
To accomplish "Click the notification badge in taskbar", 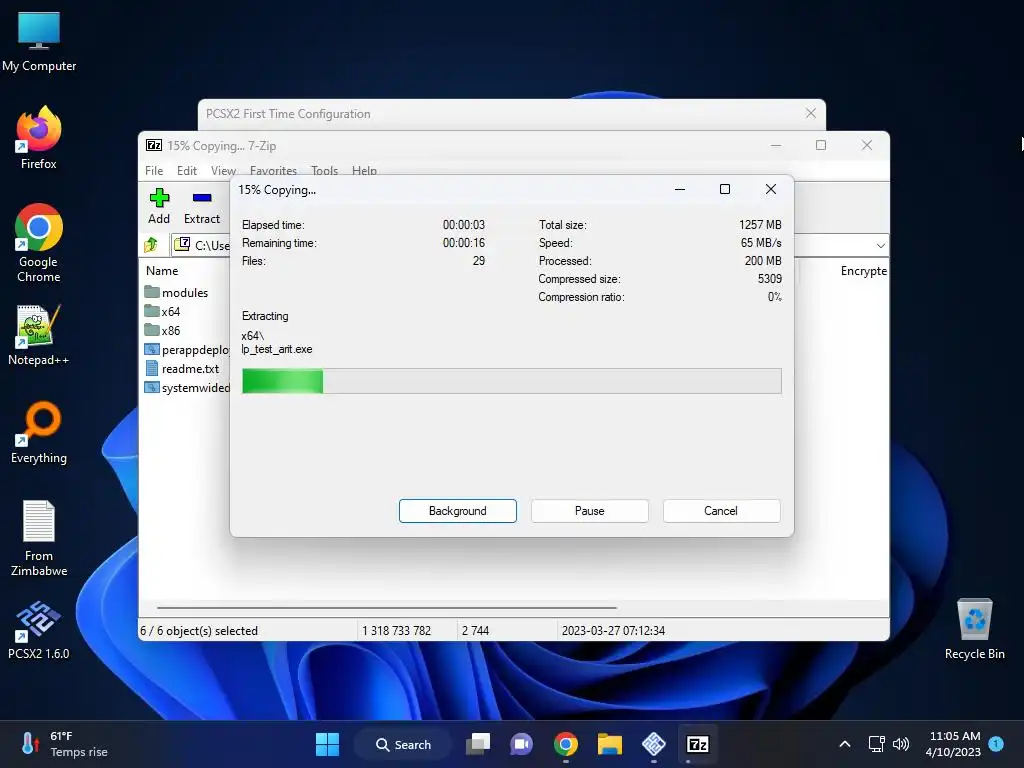I will pyautogui.click(x=996, y=743).
